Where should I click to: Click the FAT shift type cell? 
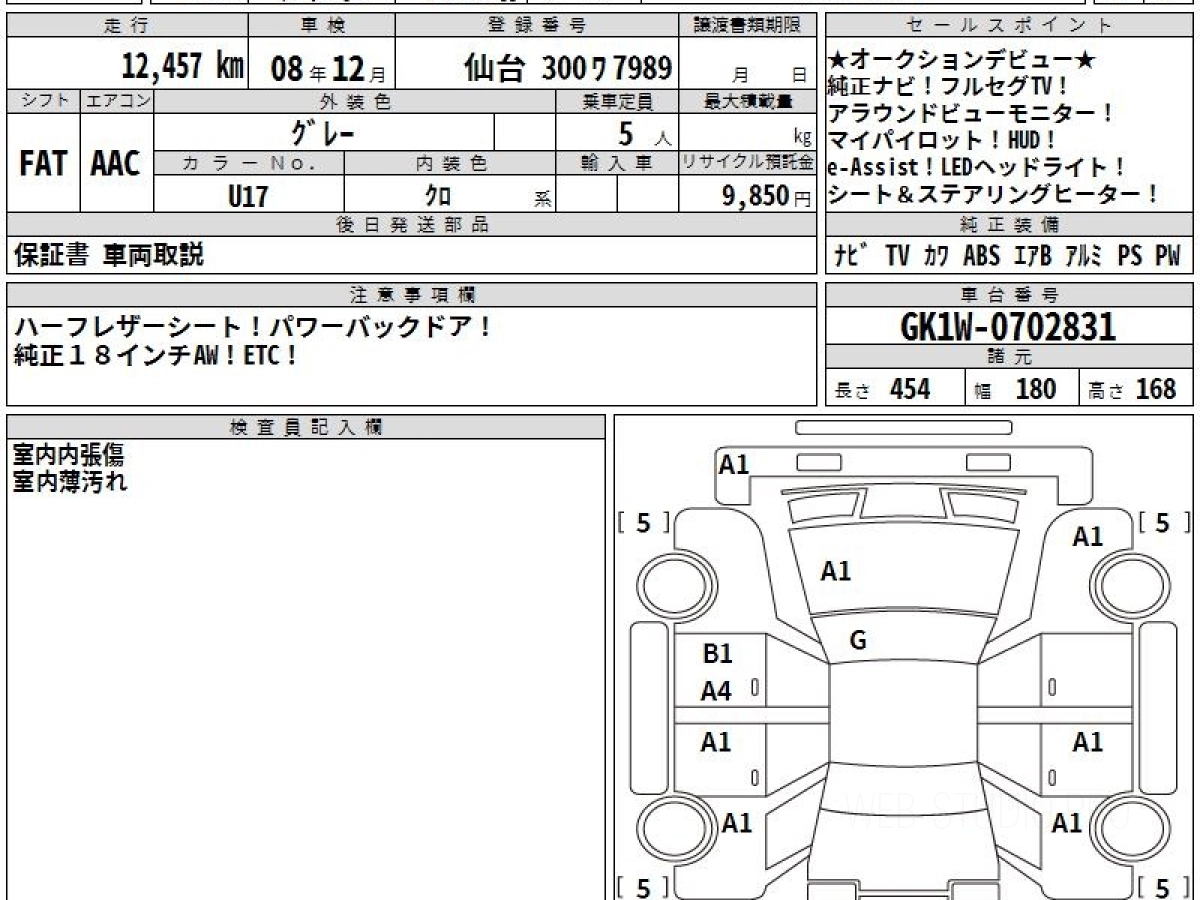point(43,164)
